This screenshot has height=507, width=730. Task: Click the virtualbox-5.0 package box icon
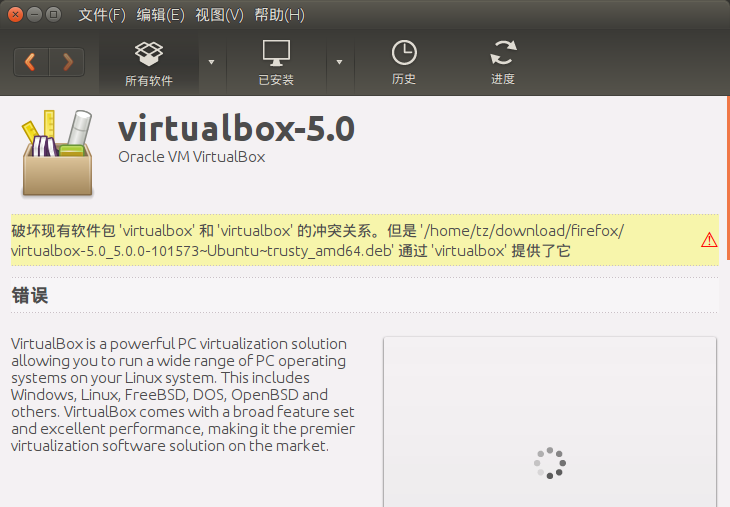(57, 153)
